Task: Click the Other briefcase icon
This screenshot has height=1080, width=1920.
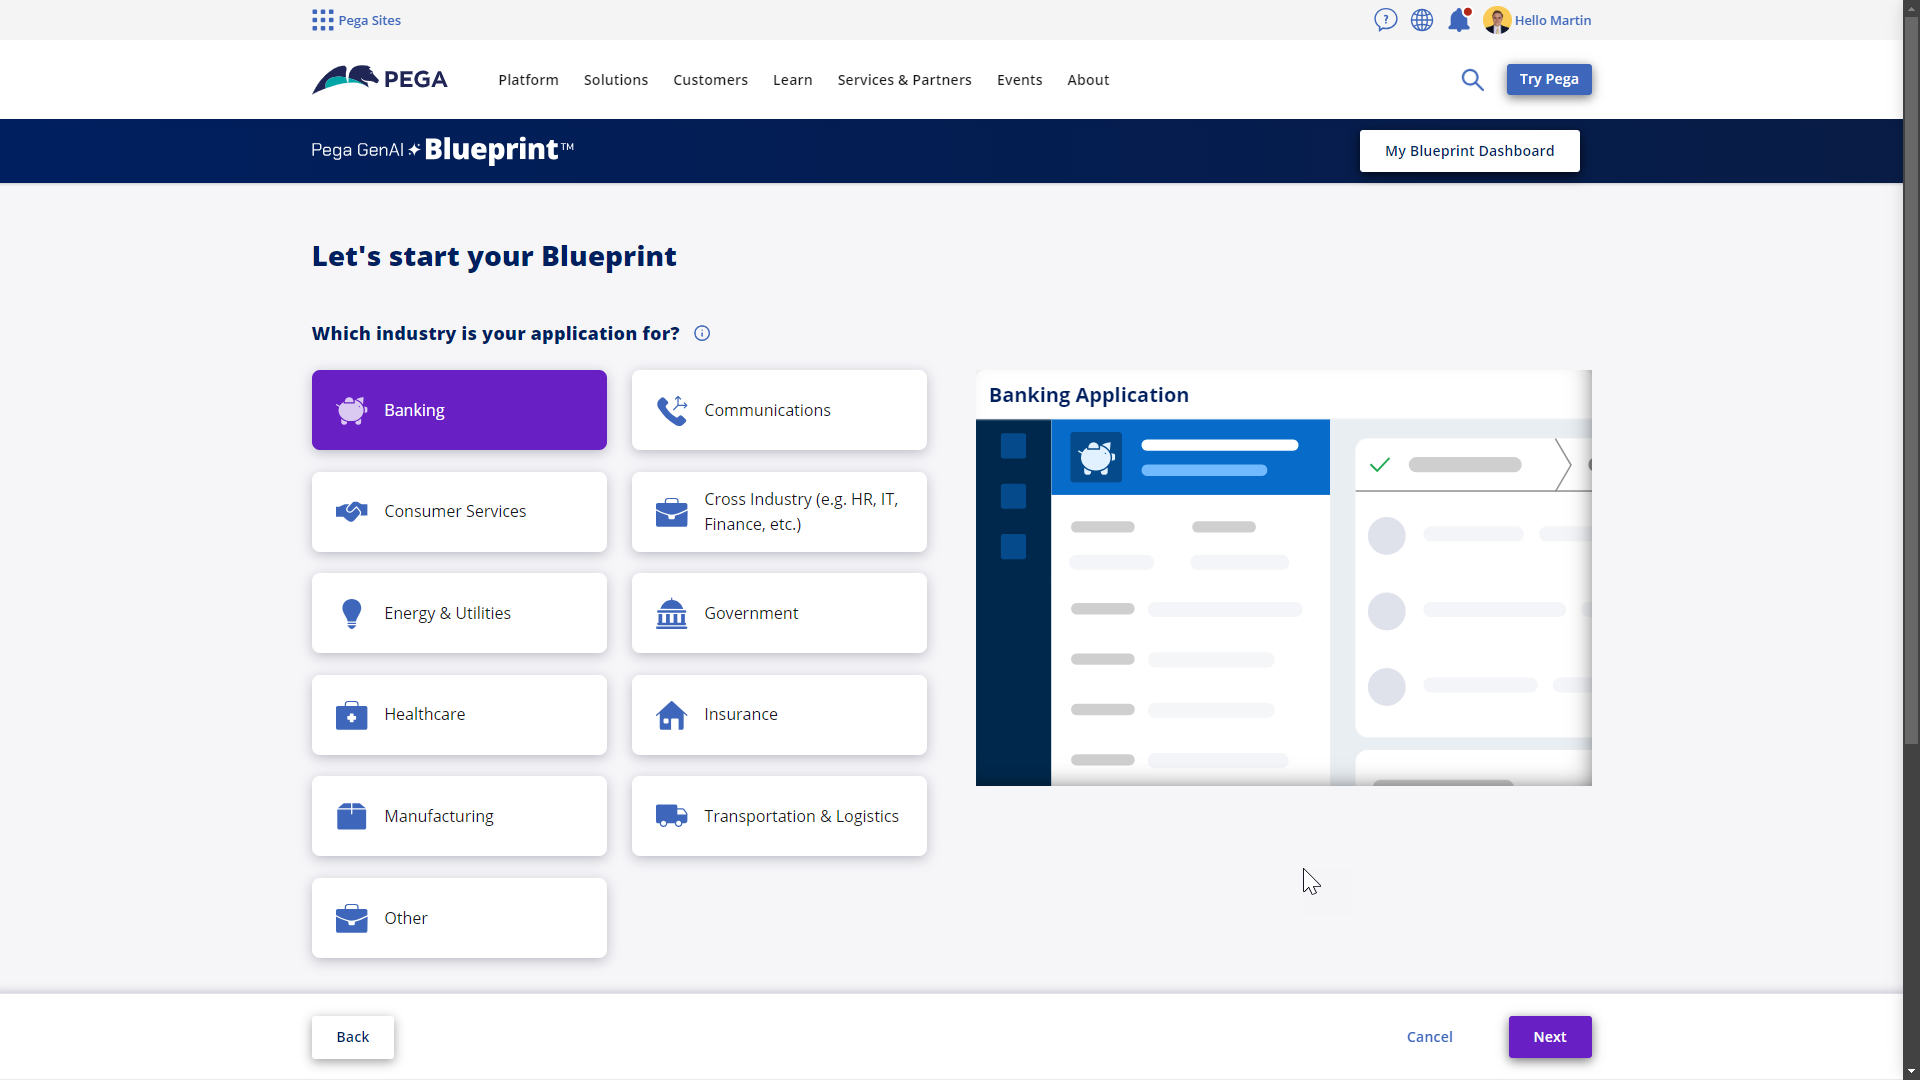Action: 351,918
